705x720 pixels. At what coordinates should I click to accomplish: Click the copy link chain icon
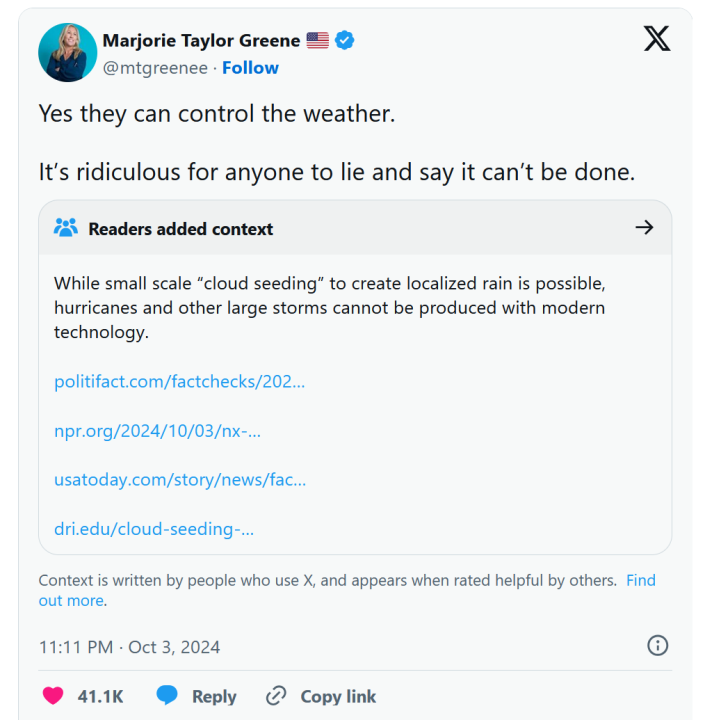(276, 696)
